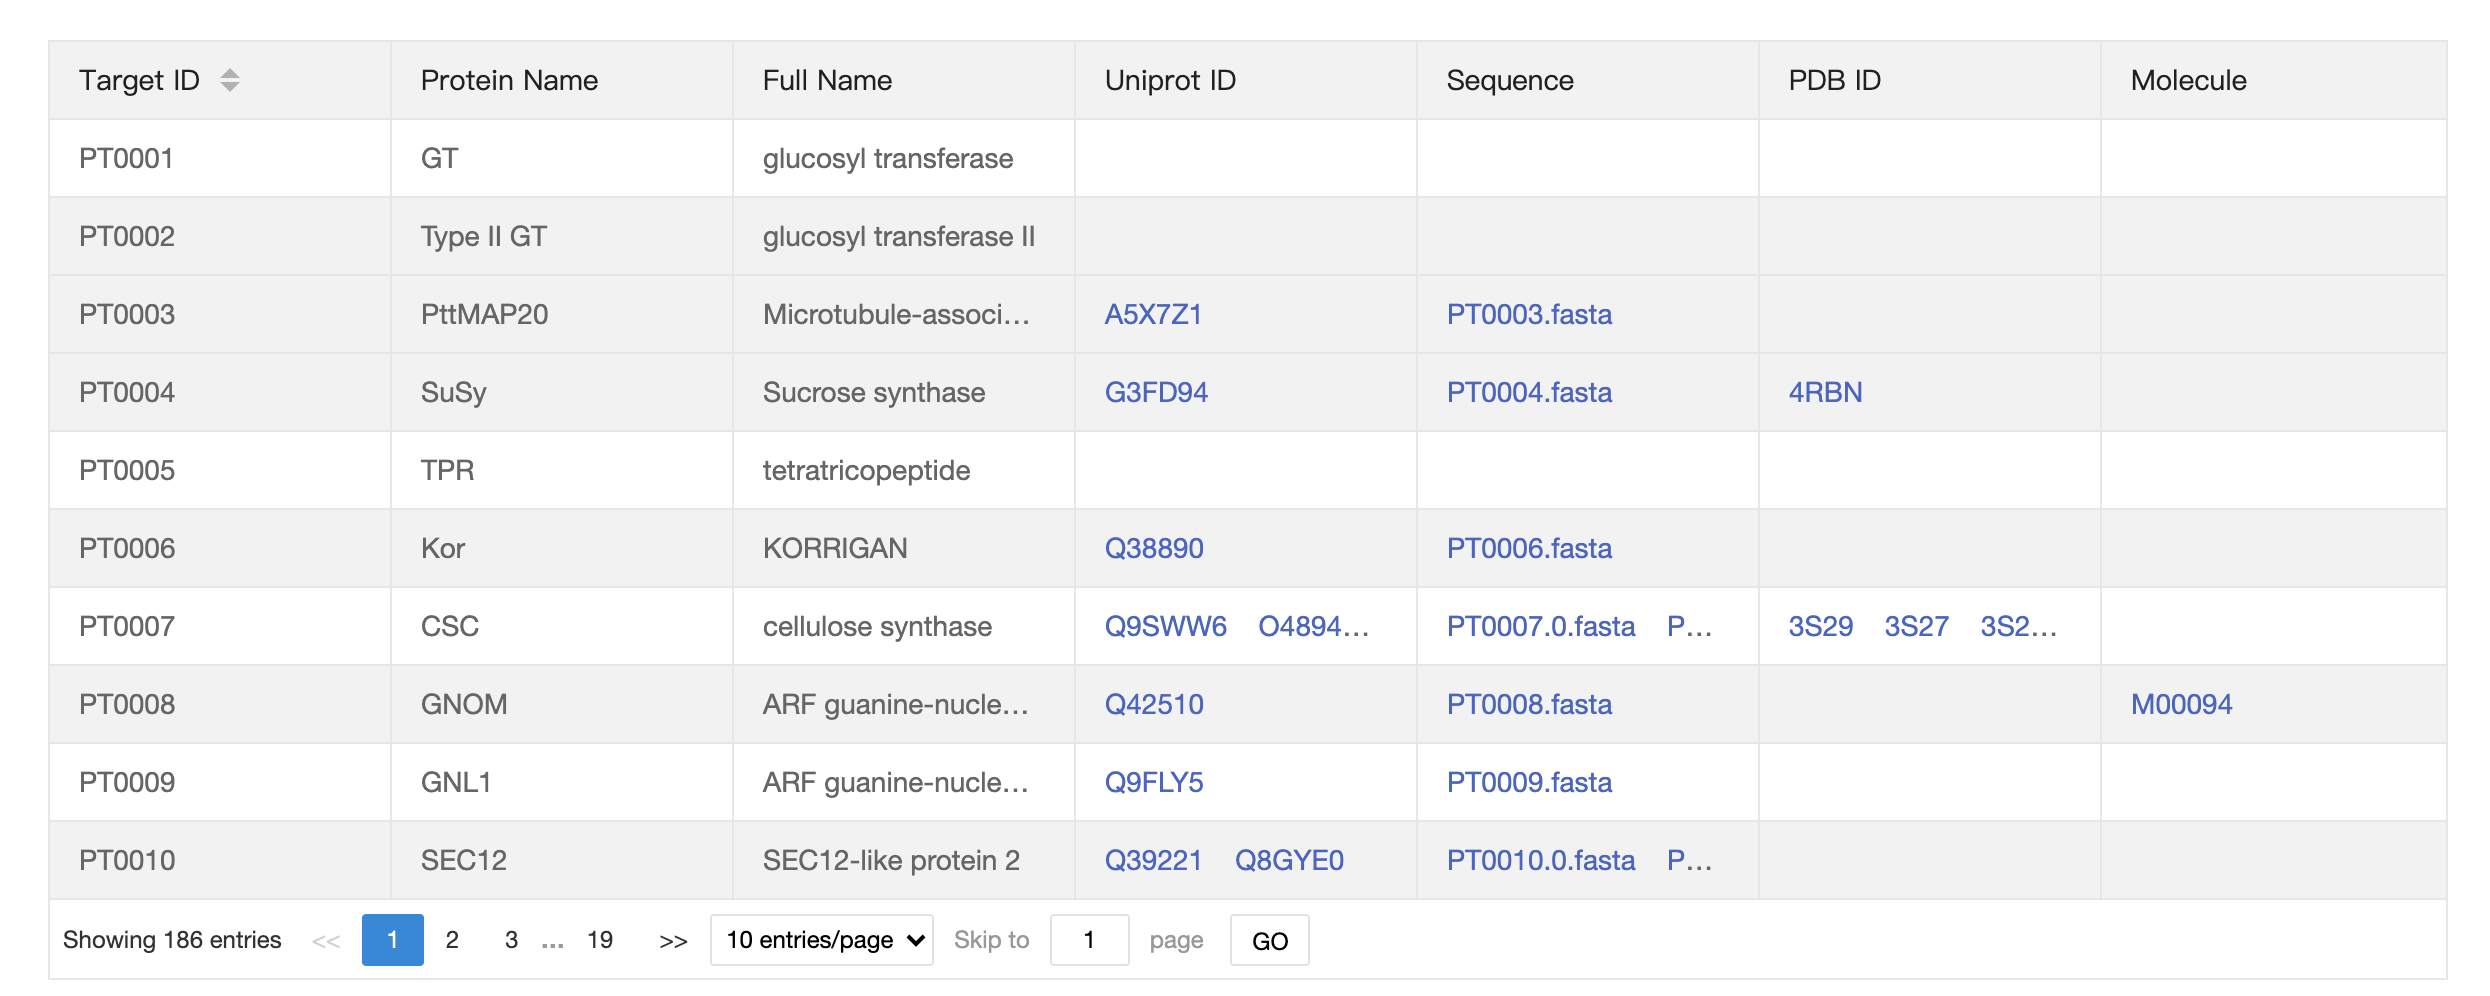The height and width of the screenshot is (996, 2490).
Task: Open PDB entry 3S27
Action: click(x=1916, y=626)
